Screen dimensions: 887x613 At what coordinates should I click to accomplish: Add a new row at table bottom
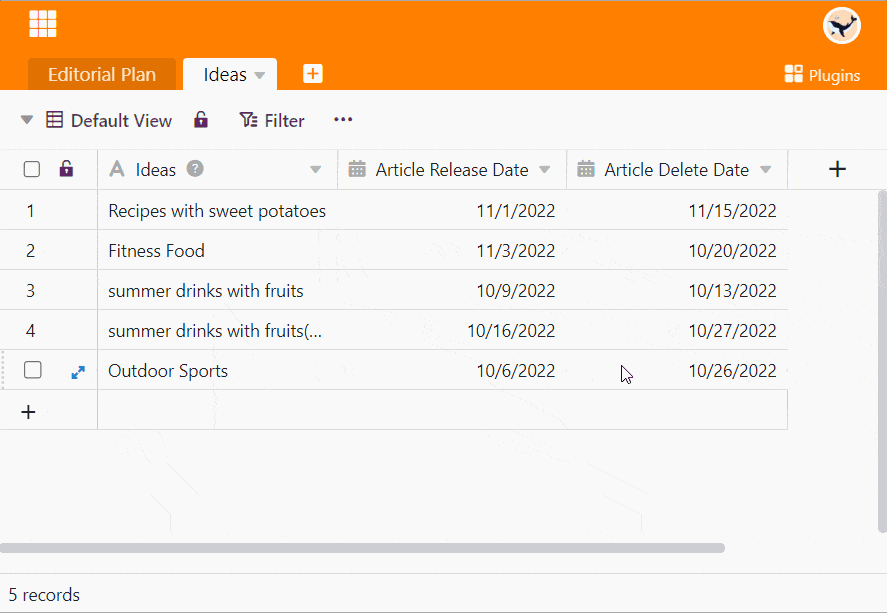(x=29, y=411)
